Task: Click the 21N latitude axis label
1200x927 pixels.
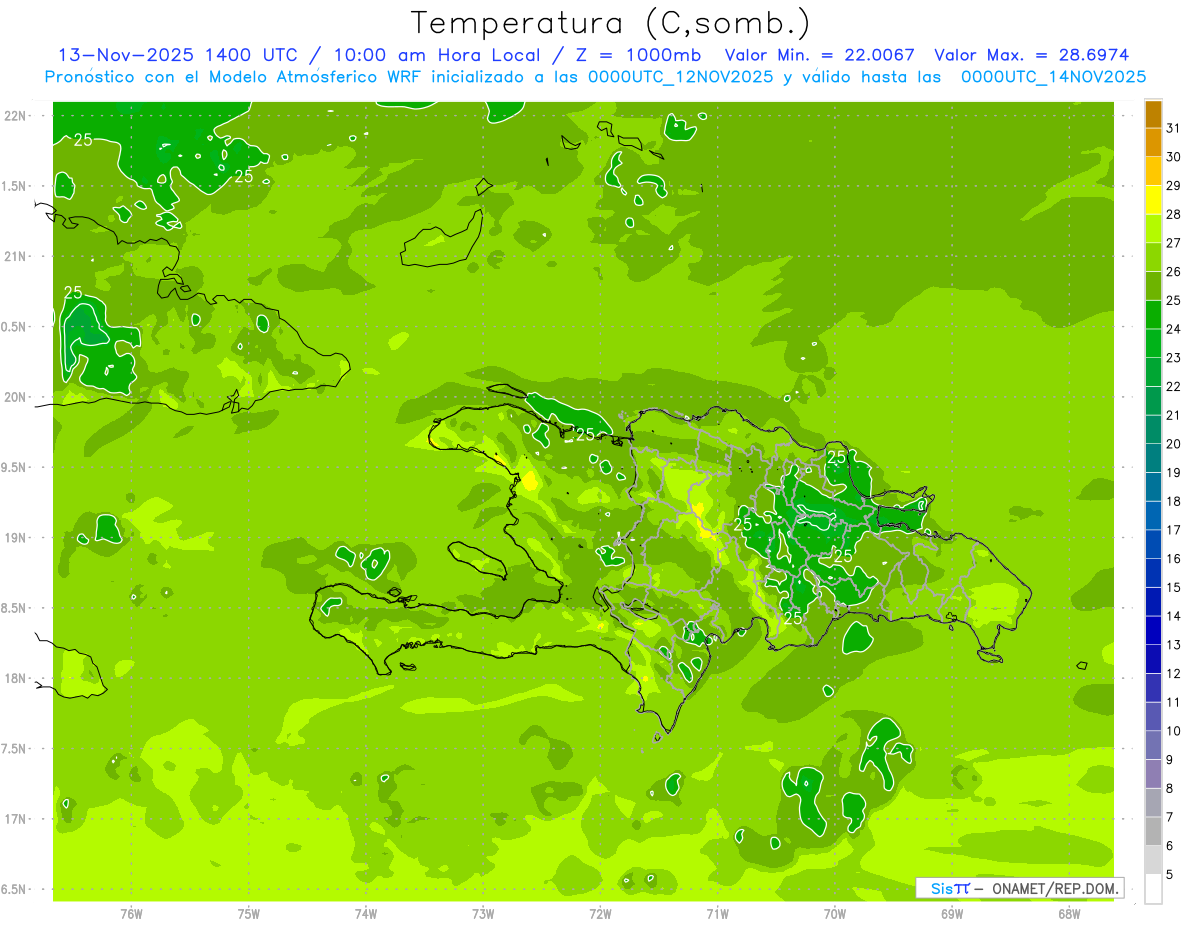Action: pyautogui.click(x=16, y=257)
